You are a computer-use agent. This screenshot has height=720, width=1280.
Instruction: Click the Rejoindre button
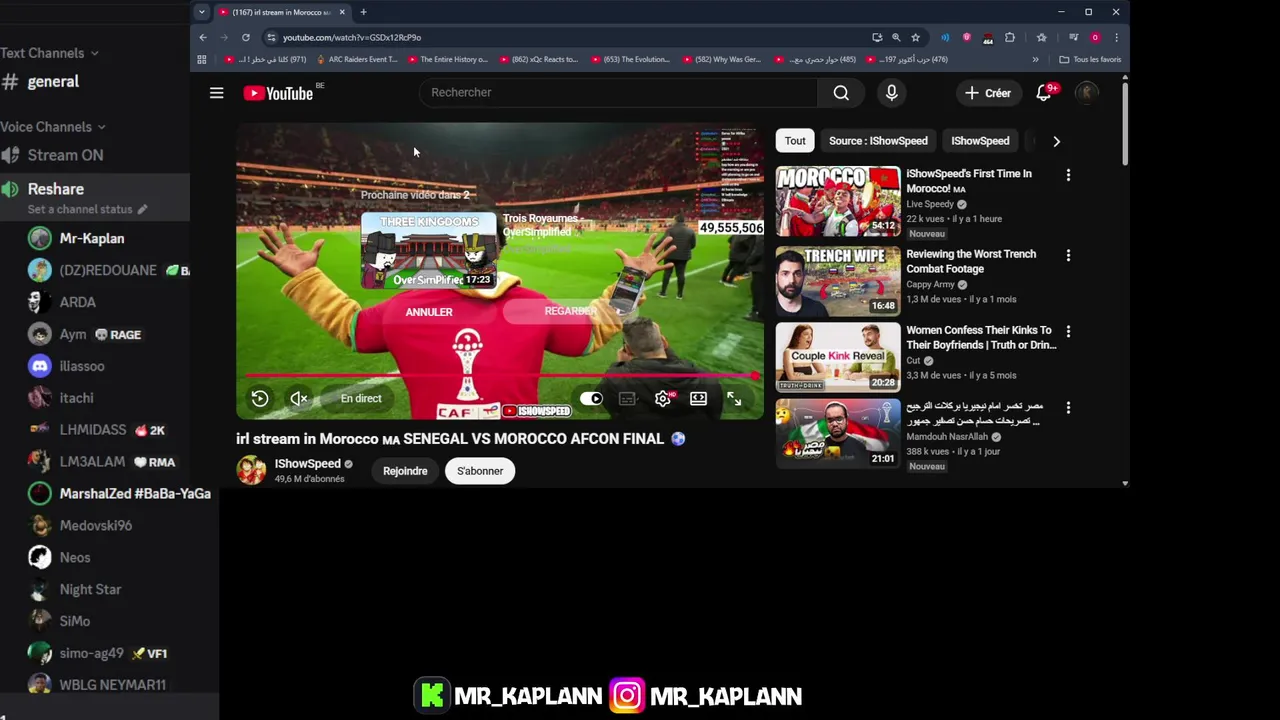click(405, 471)
